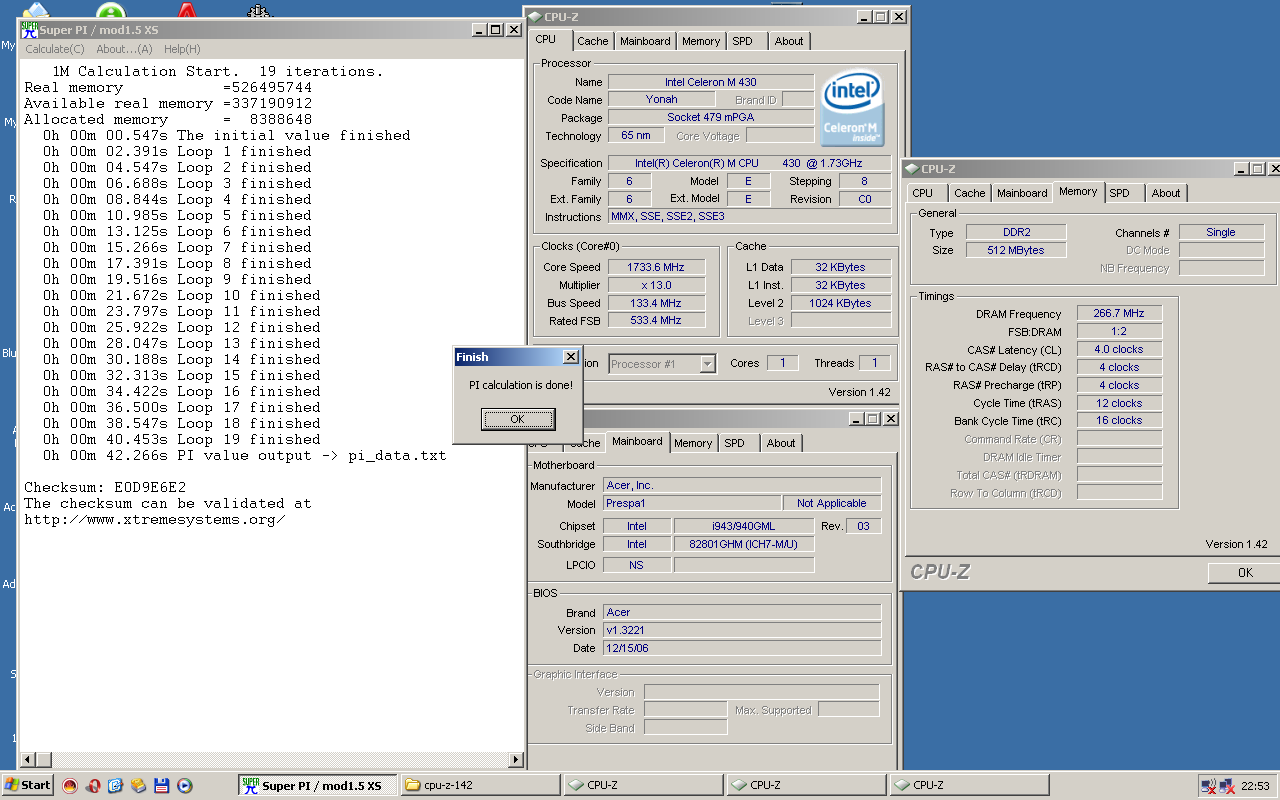1280x800 pixels.
Task: Select About tab in right CPU-Z window
Action: [1166, 193]
